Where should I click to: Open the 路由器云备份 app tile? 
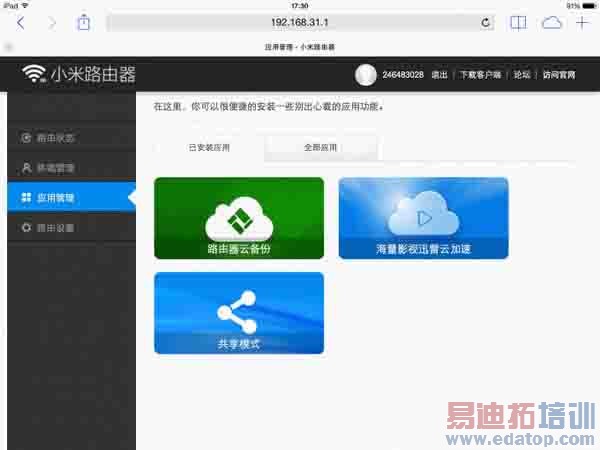pos(239,218)
